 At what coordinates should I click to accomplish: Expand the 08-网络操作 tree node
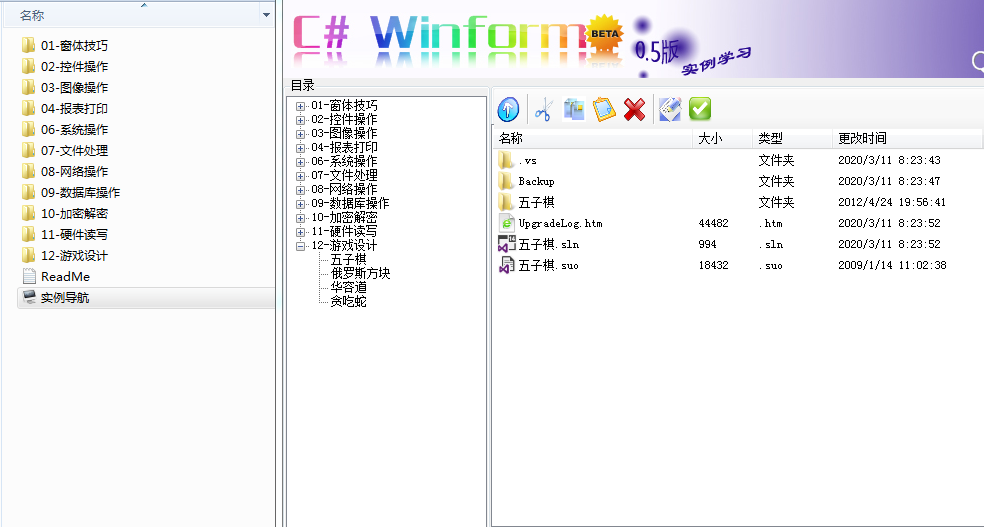pyautogui.click(x=301, y=190)
